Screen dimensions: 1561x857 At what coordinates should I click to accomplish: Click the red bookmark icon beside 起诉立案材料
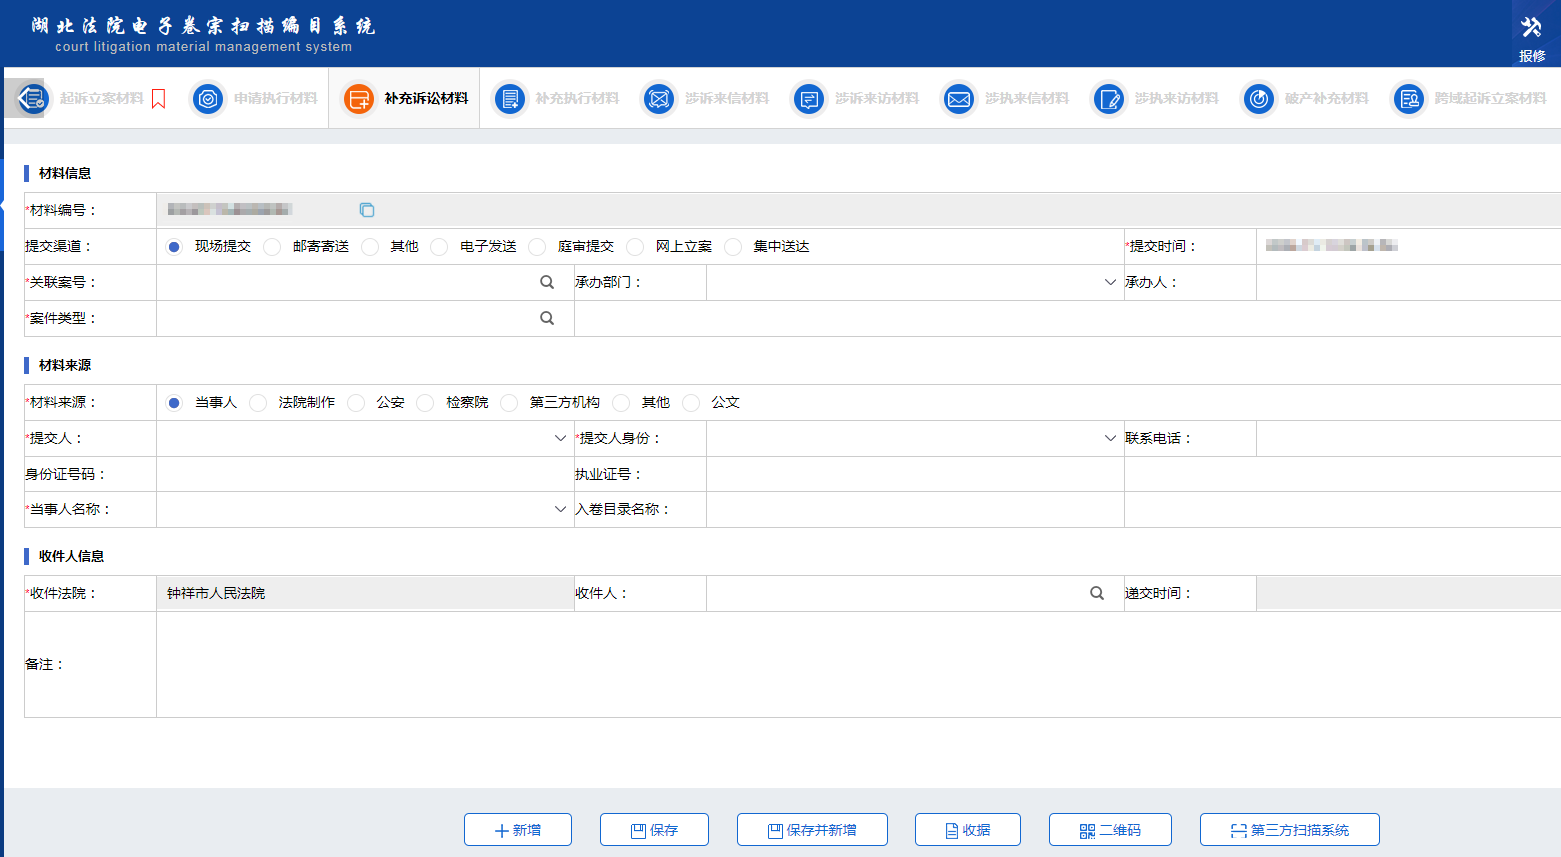pos(158,99)
